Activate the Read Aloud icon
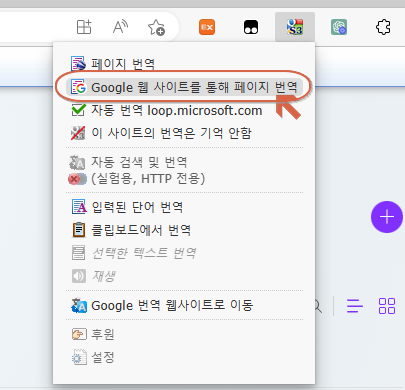 [x=120, y=27]
